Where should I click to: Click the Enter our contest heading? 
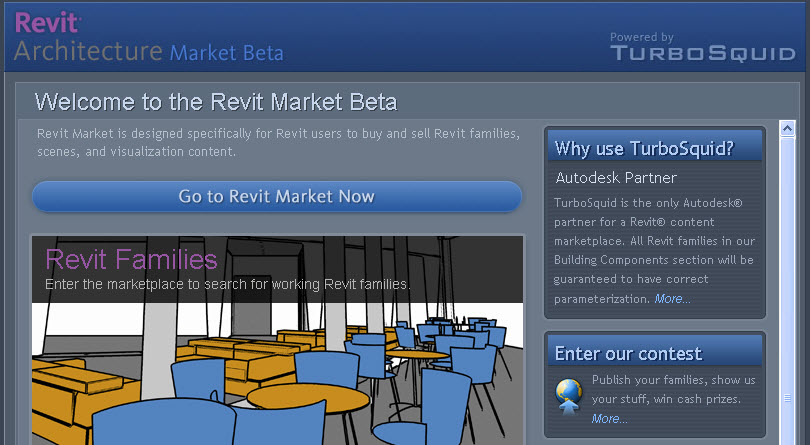pos(628,354)
